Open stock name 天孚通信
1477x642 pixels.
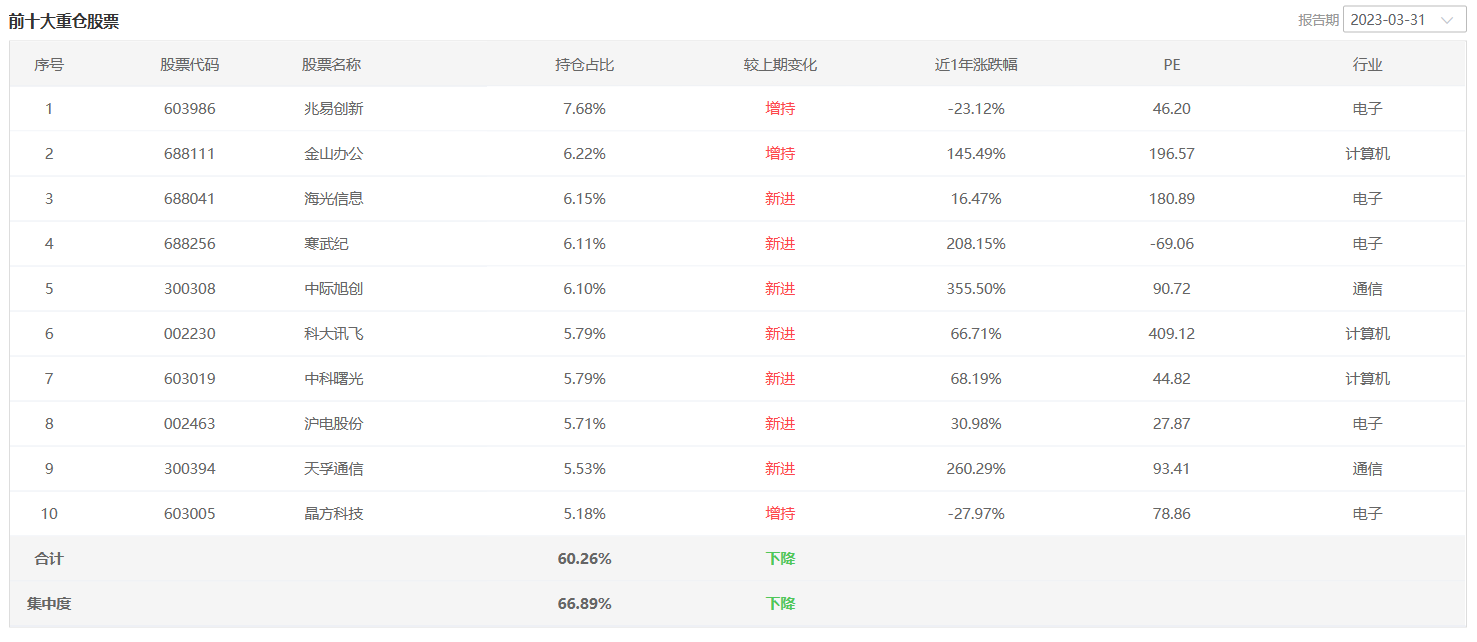[x=333, y=469]
